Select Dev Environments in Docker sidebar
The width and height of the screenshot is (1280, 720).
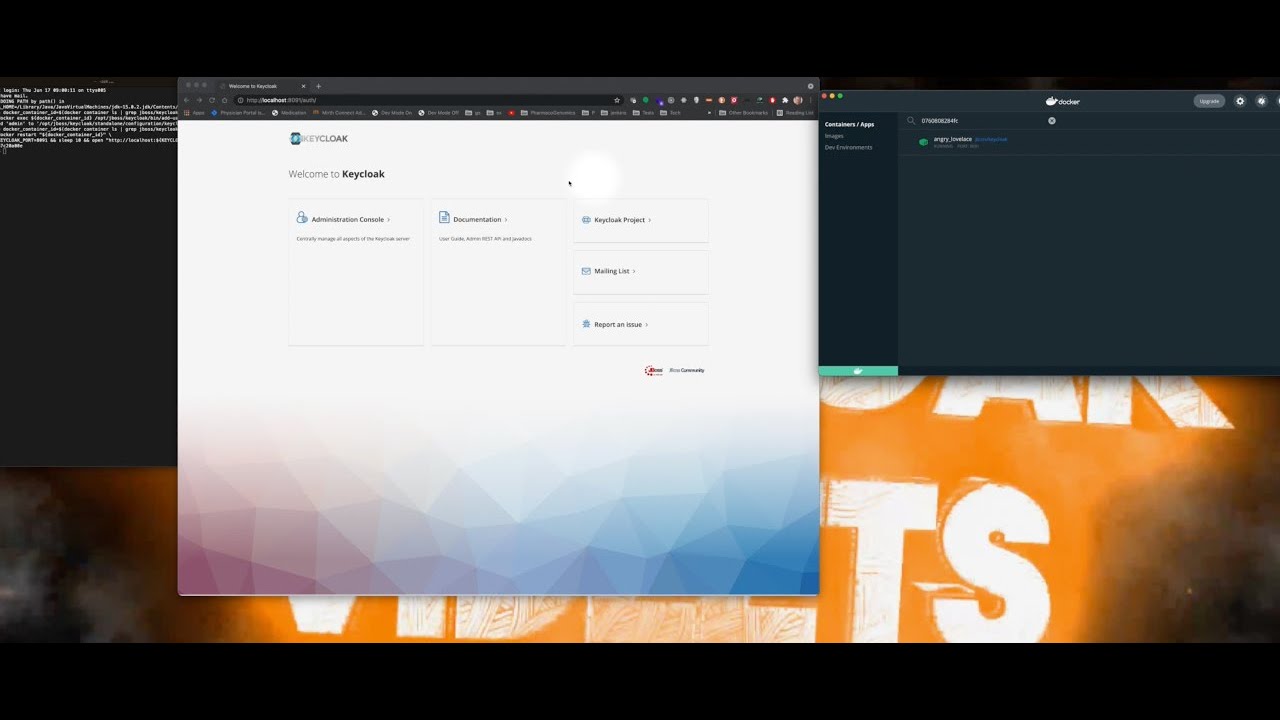tap(848, 147)
